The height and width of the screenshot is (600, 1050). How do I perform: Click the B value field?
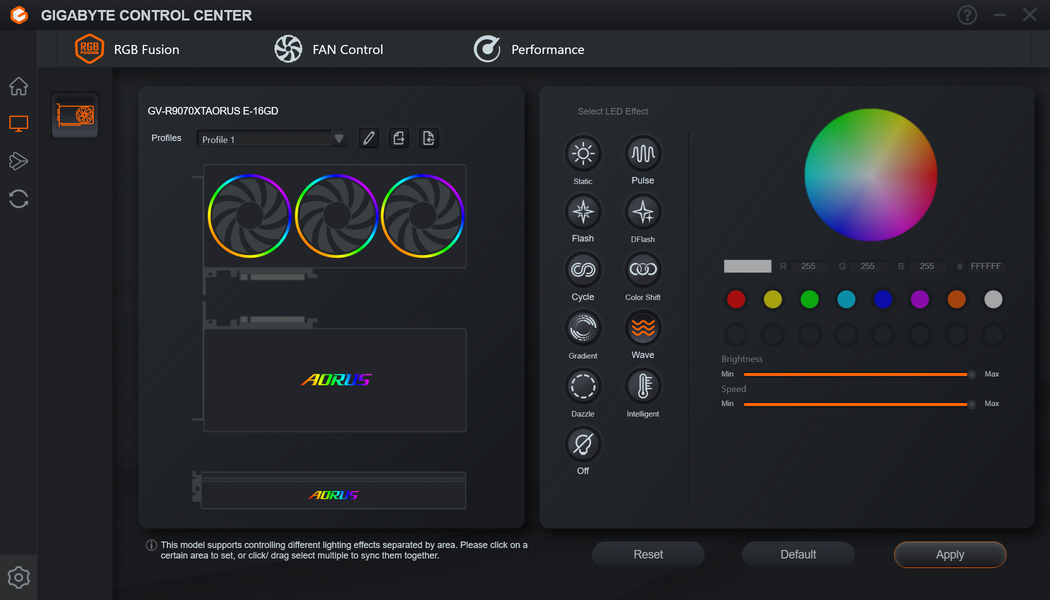point(926,267)
